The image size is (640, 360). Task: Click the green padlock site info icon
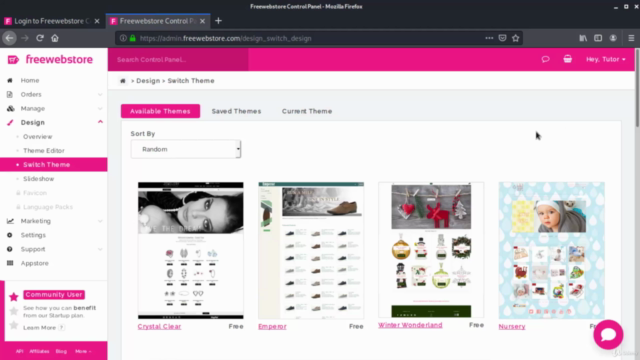[133, 38]
